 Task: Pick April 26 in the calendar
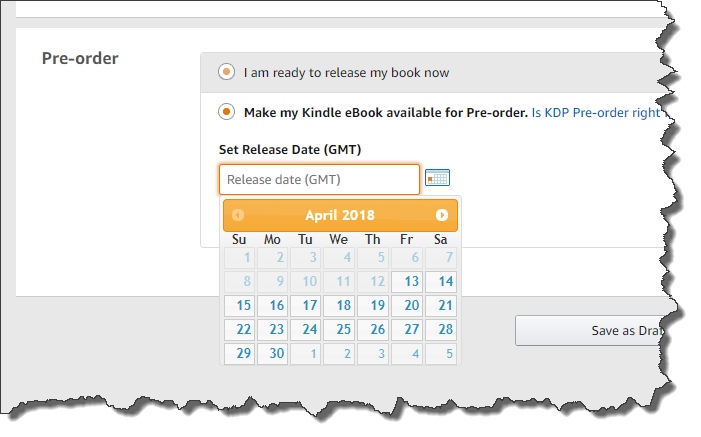(x=373, y=330)
